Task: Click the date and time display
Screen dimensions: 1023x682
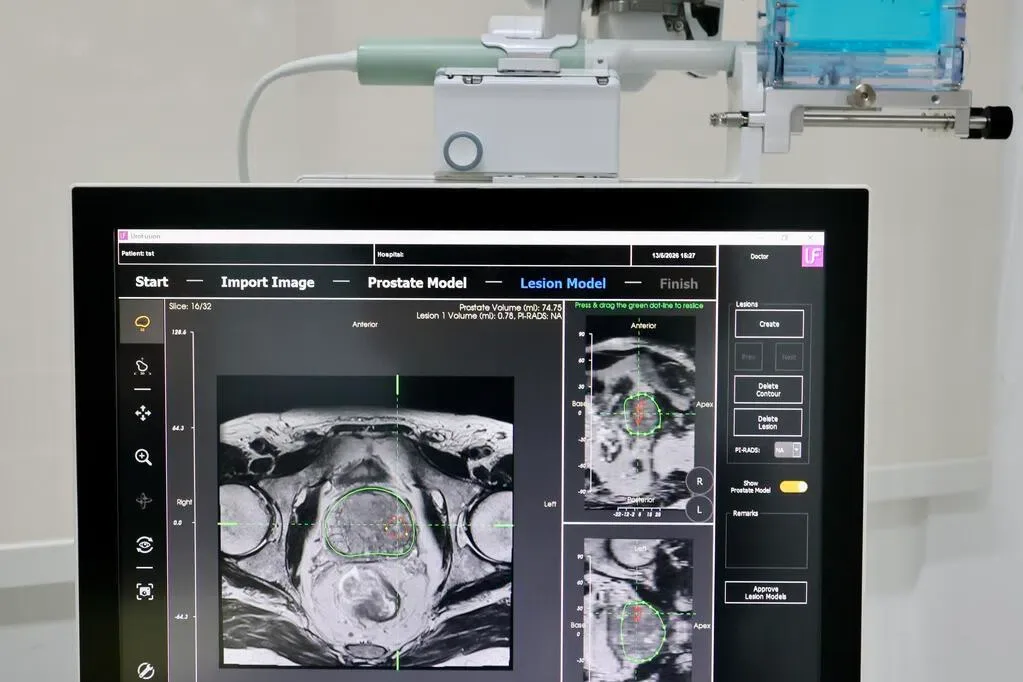Action: point(673,255)
